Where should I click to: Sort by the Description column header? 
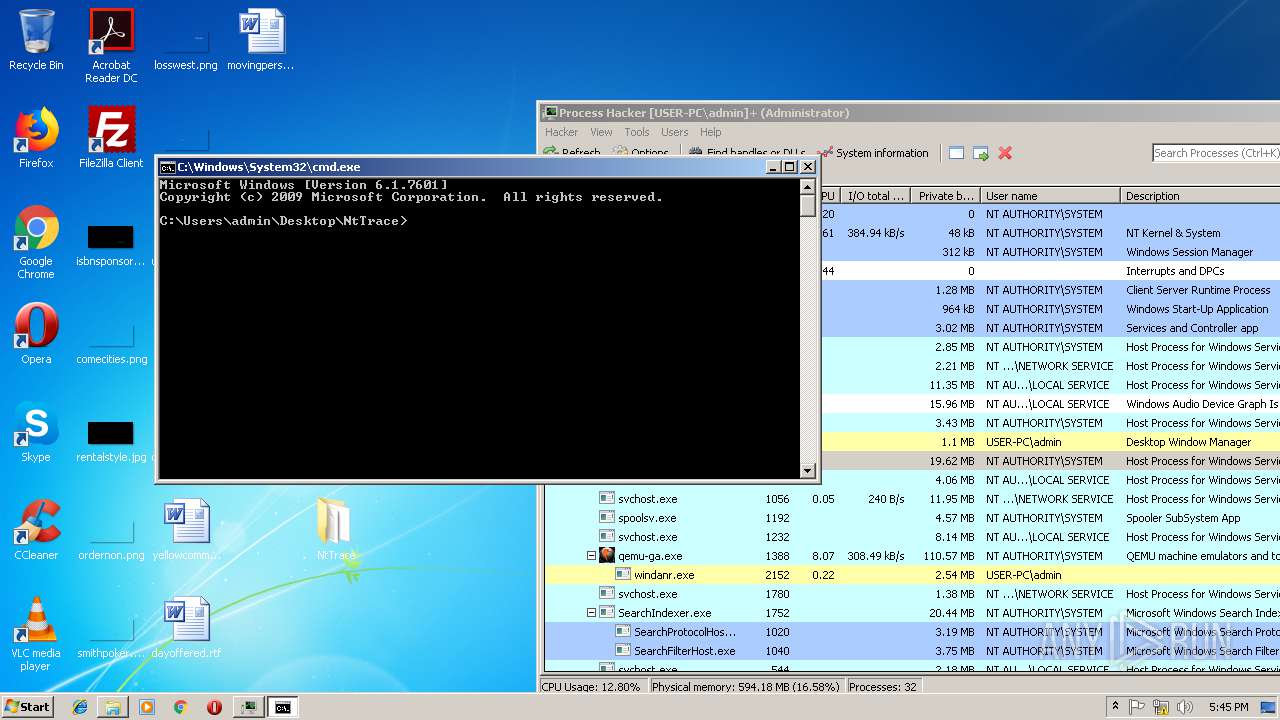coord(1200,196)
